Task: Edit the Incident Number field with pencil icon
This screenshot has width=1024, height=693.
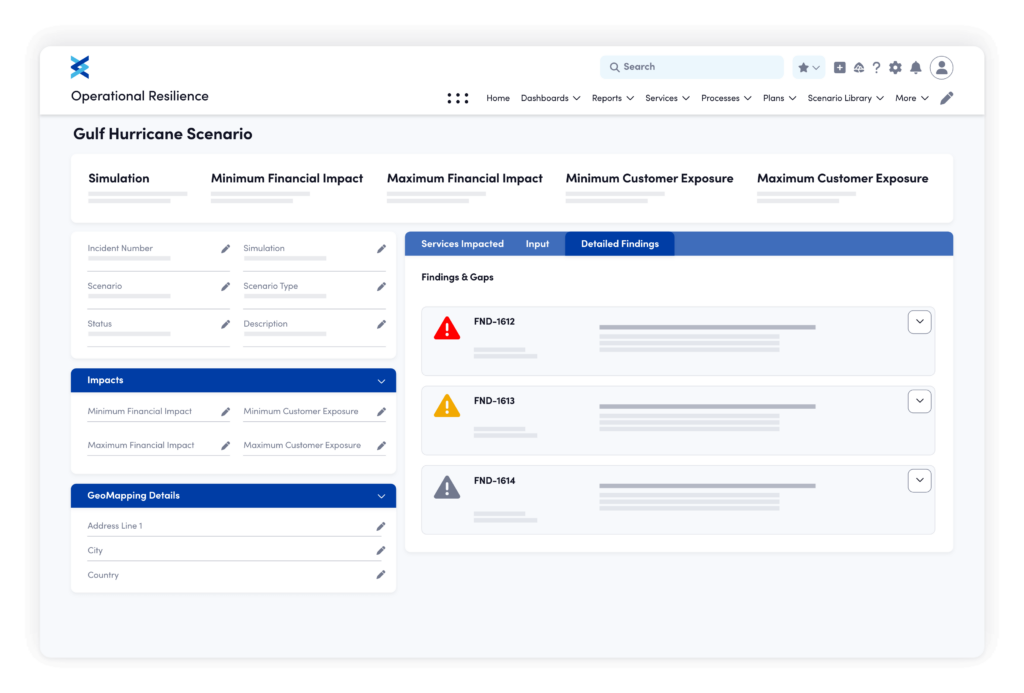Action: tap(225, 248)
